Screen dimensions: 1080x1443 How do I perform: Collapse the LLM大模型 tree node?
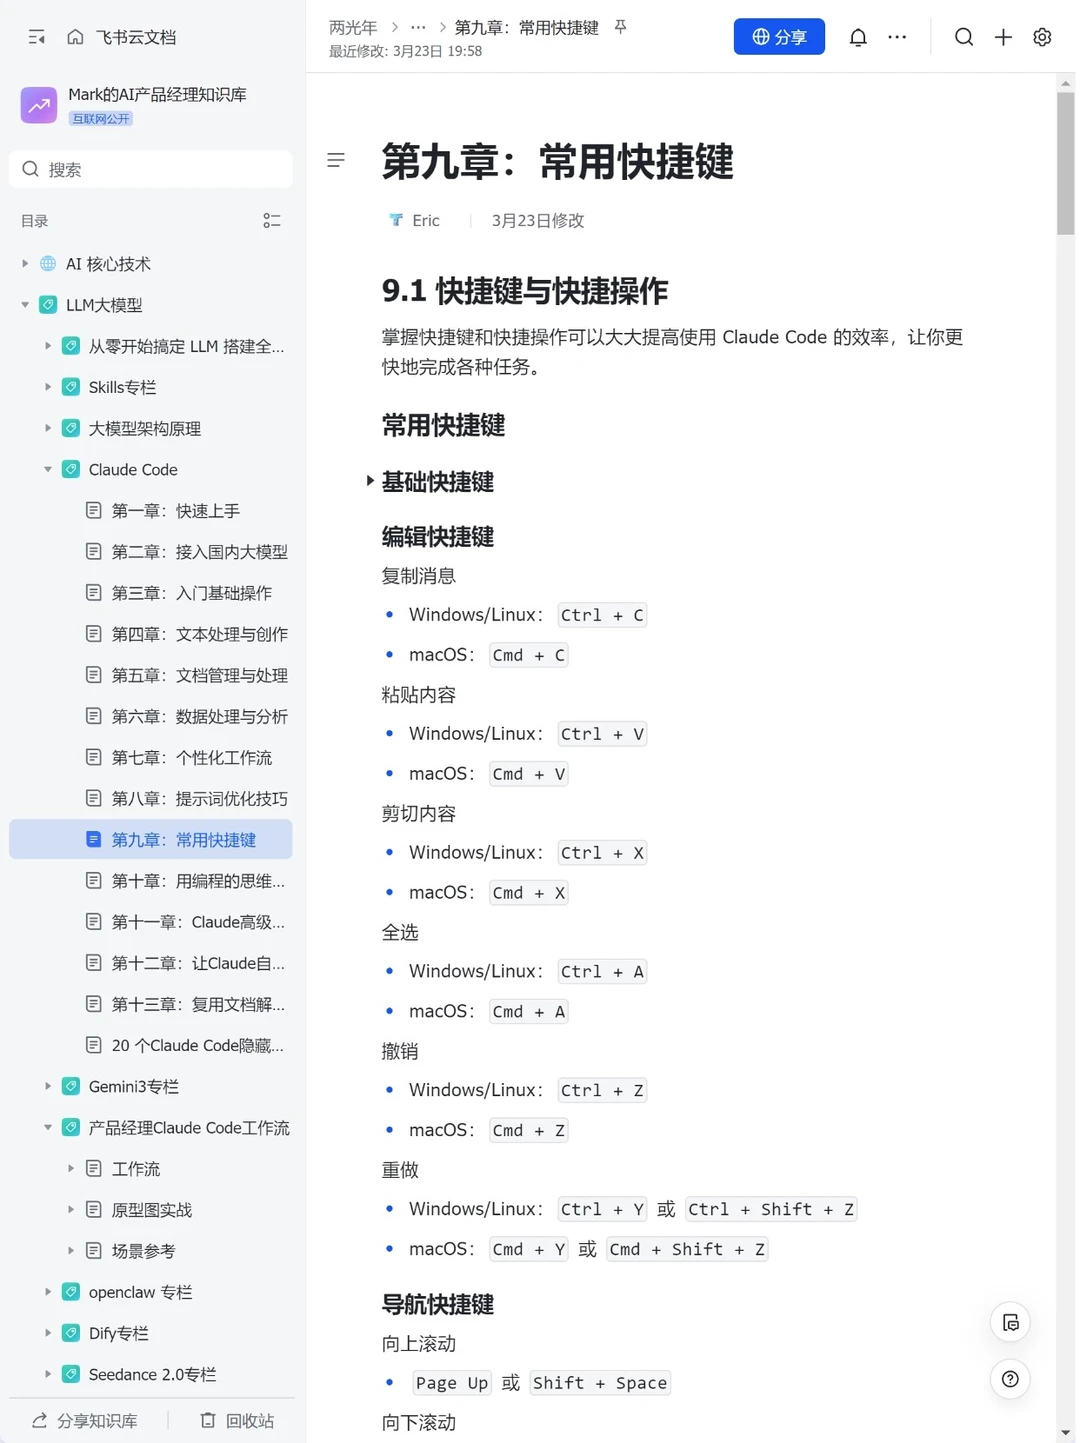(x=25, y=305)
